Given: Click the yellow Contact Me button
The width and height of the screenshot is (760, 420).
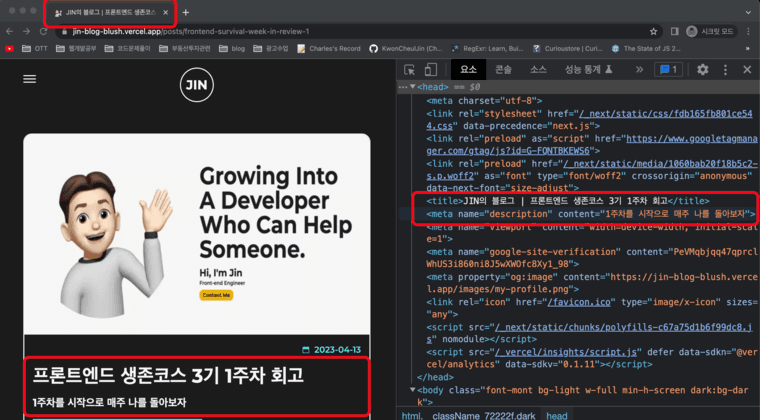Looking at the screenshot, I should click(216, 295).
